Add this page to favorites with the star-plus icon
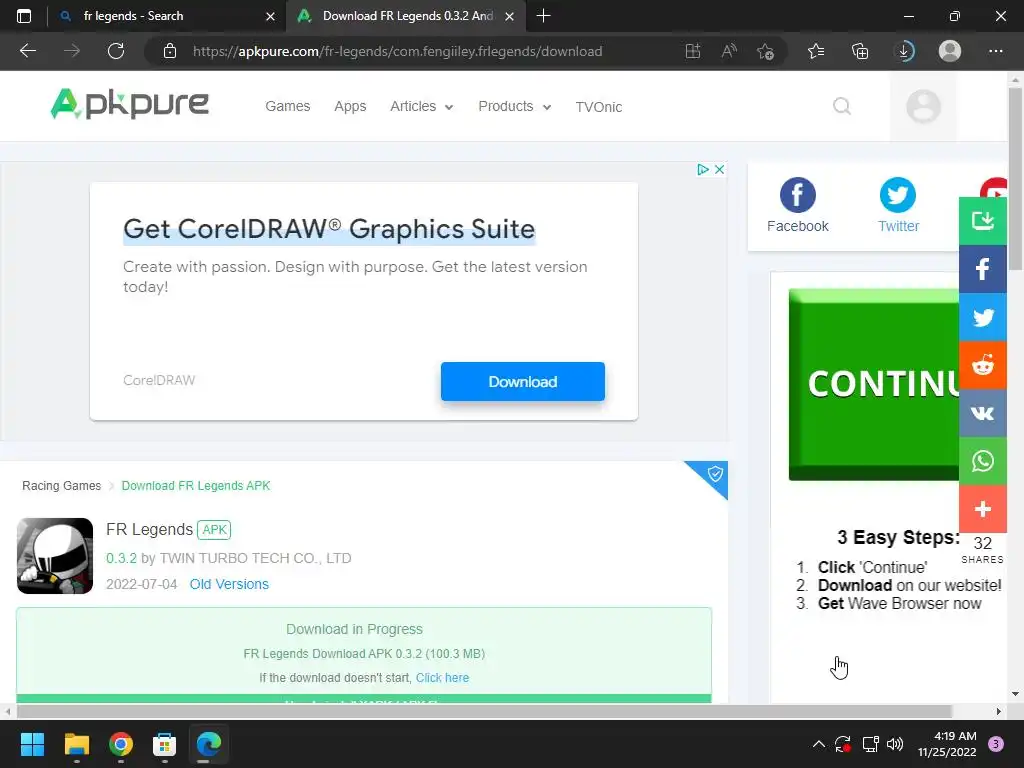1024x768 pixels. point(765,51)
